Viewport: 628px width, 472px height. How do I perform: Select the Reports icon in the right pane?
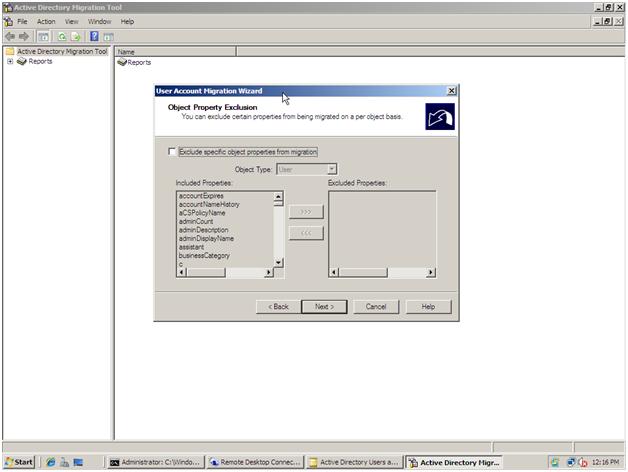click(122, 62)
